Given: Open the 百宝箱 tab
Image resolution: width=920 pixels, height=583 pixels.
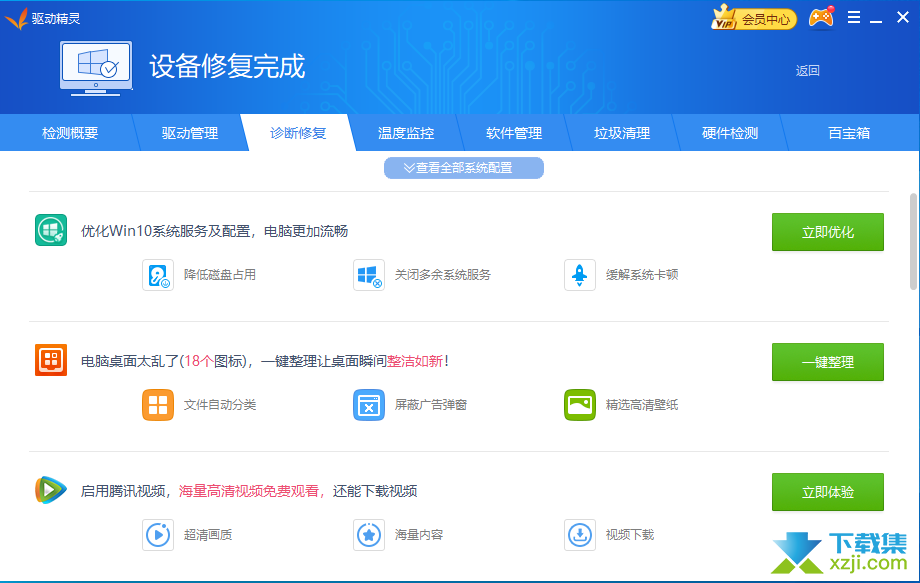Looking at the screenshot, I should [x=848, y=133].
